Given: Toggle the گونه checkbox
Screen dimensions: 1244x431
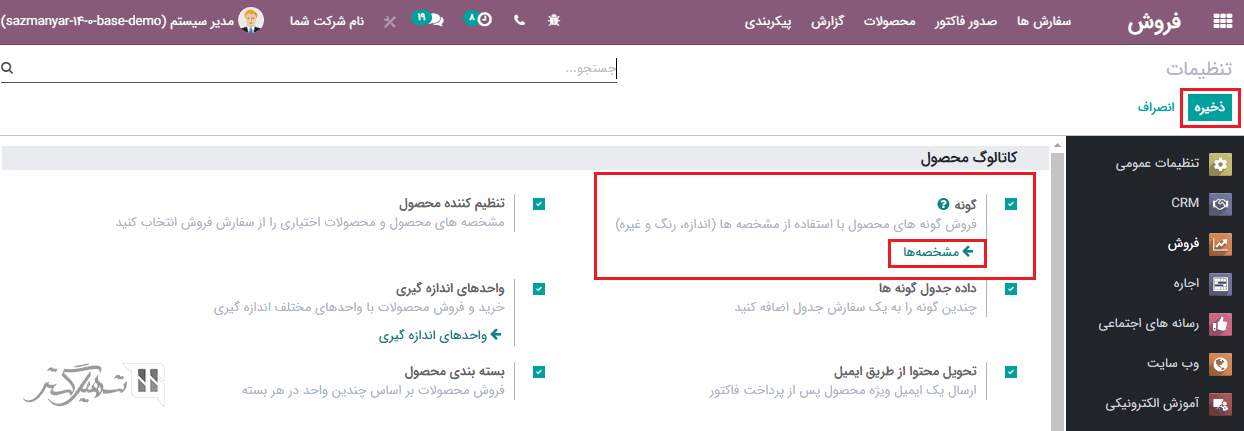Looking at the screenshot, I should coord(1011,204).
